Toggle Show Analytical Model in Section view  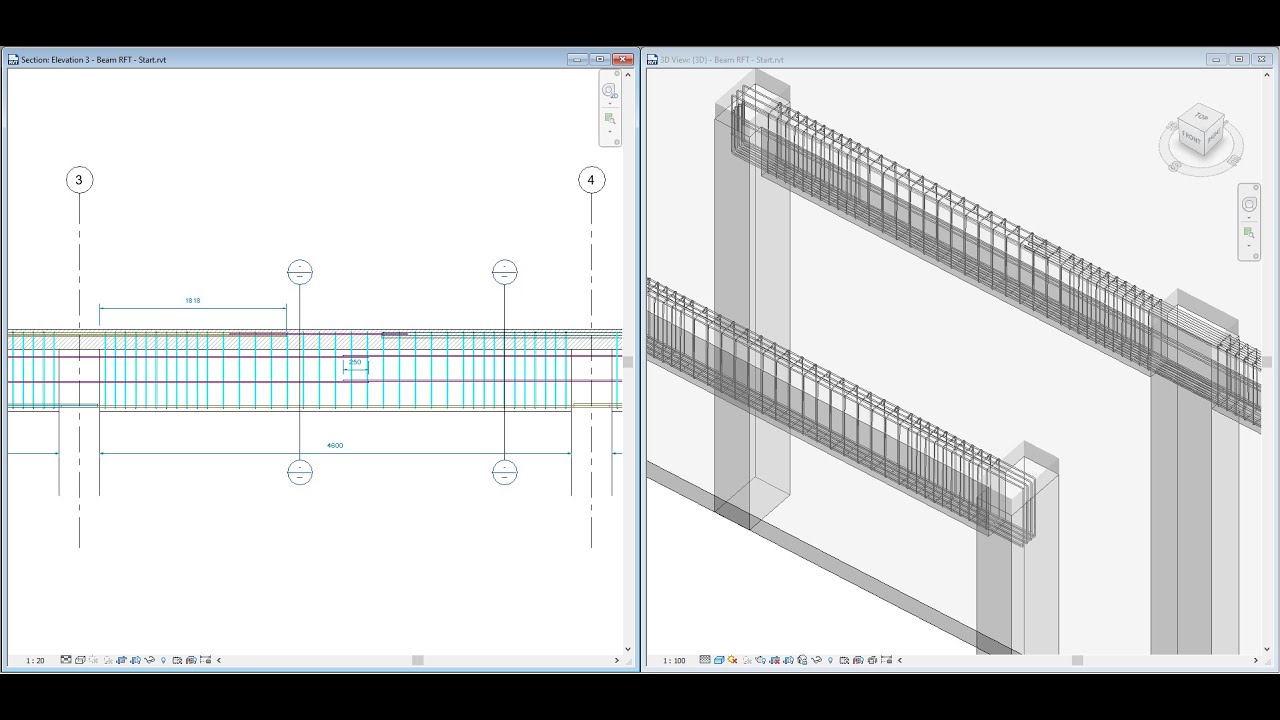[191, 660]
